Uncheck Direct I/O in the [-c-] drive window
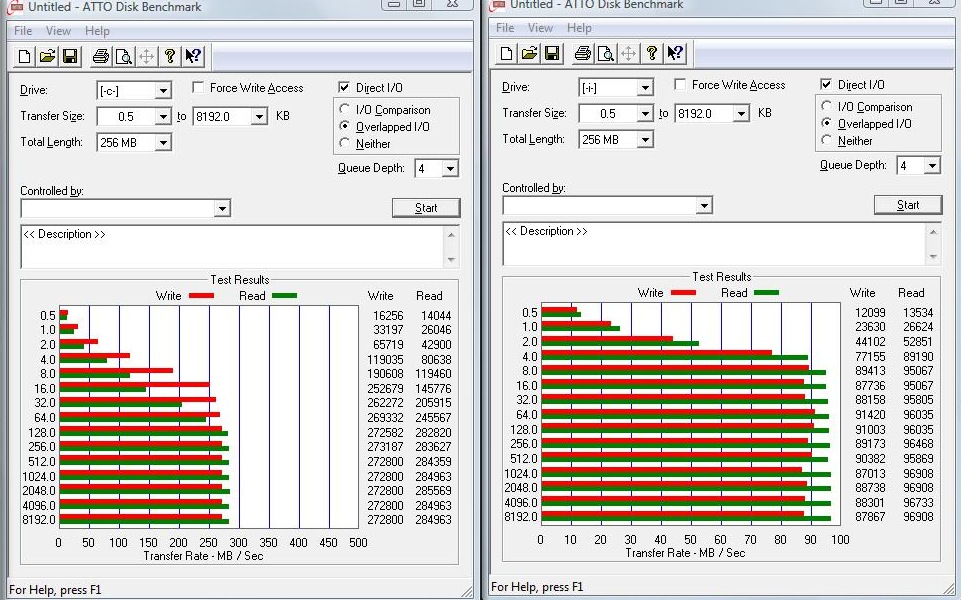 coord(344,88)
